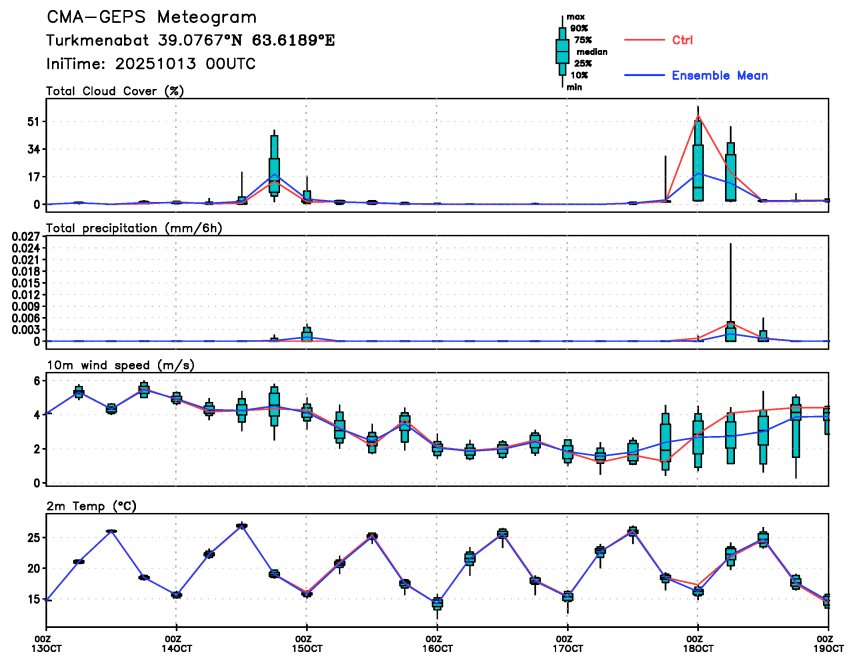
Task: Select the "Ctrl" legend label
Action: pyautogui.click(x=682, y=40)
